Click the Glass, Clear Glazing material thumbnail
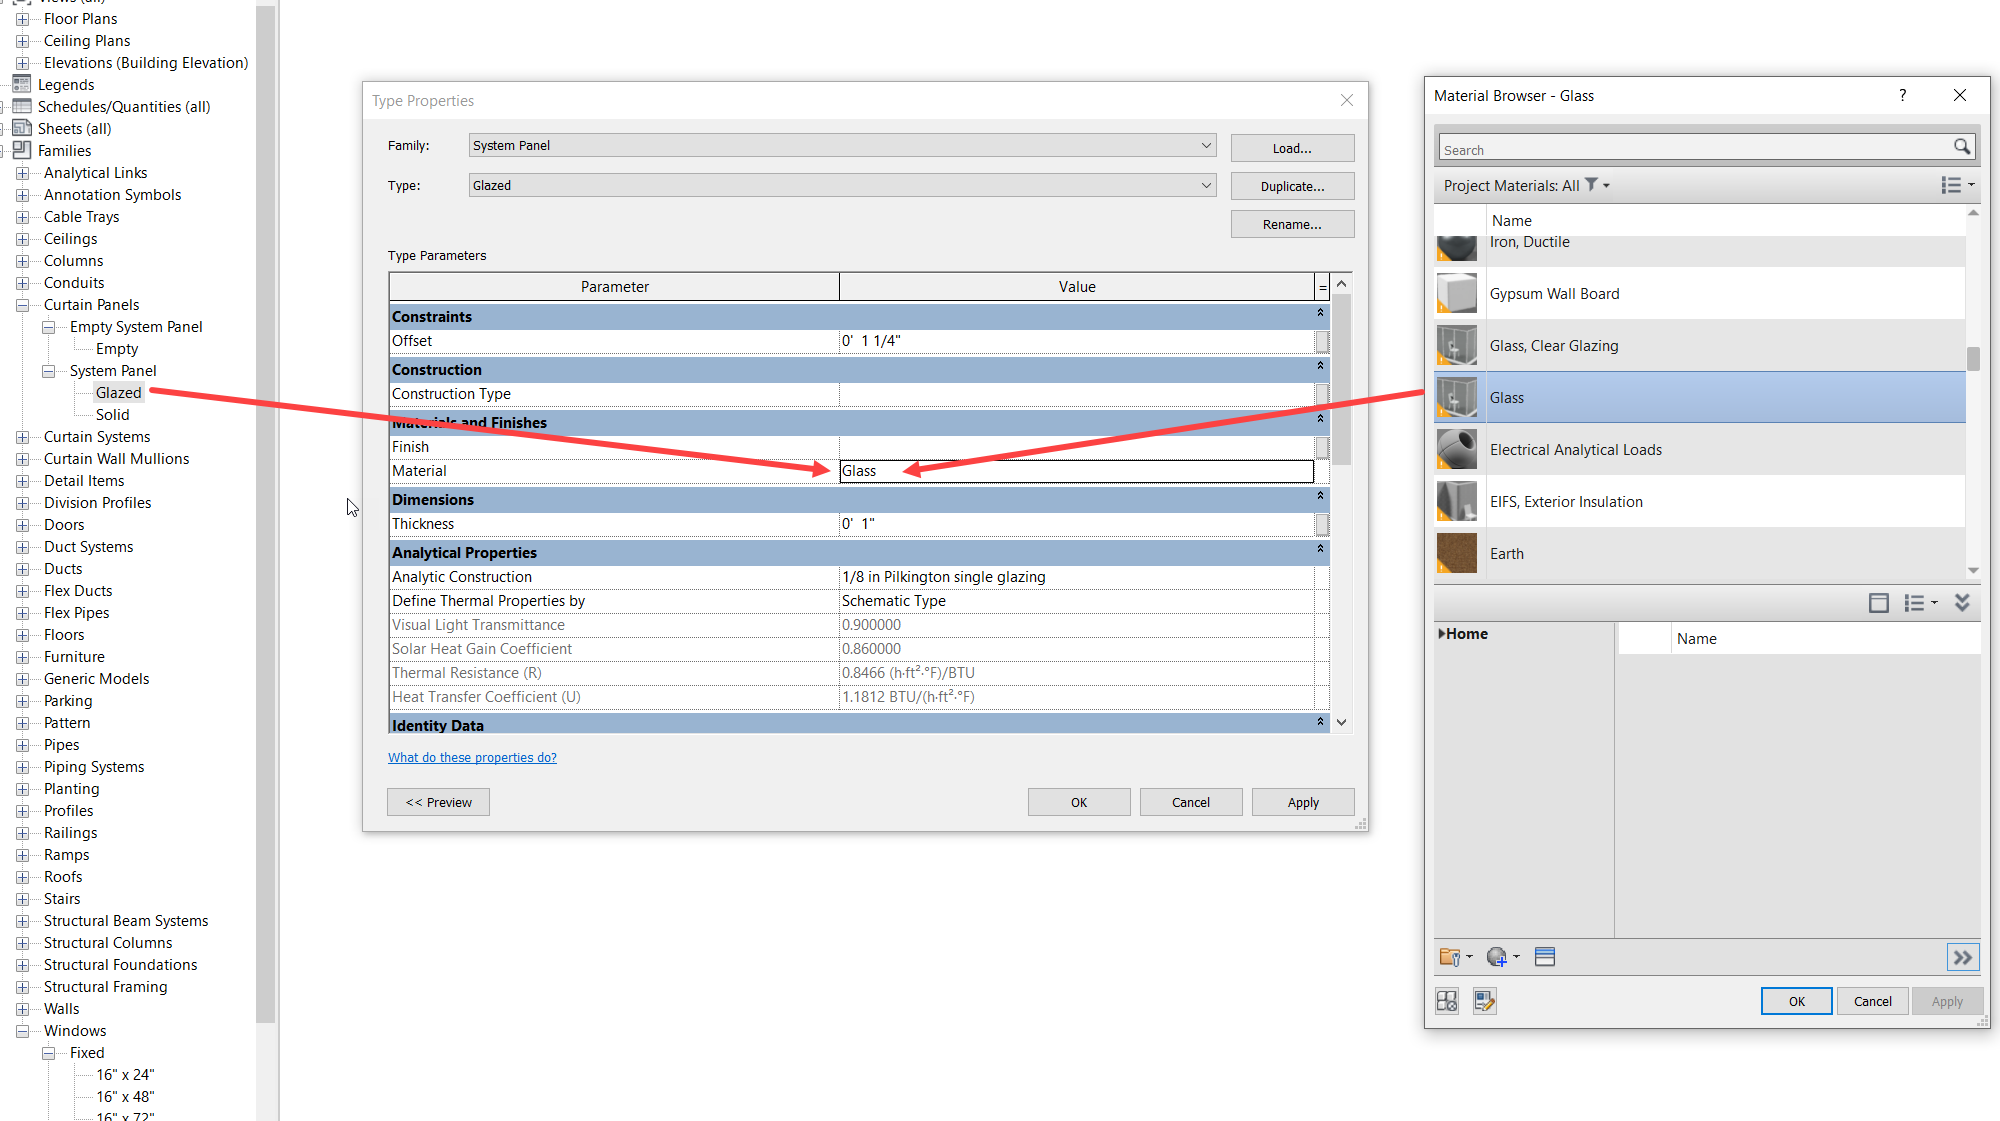The width and height of the screenshot is (2000, 1121). coord(1456,345)
